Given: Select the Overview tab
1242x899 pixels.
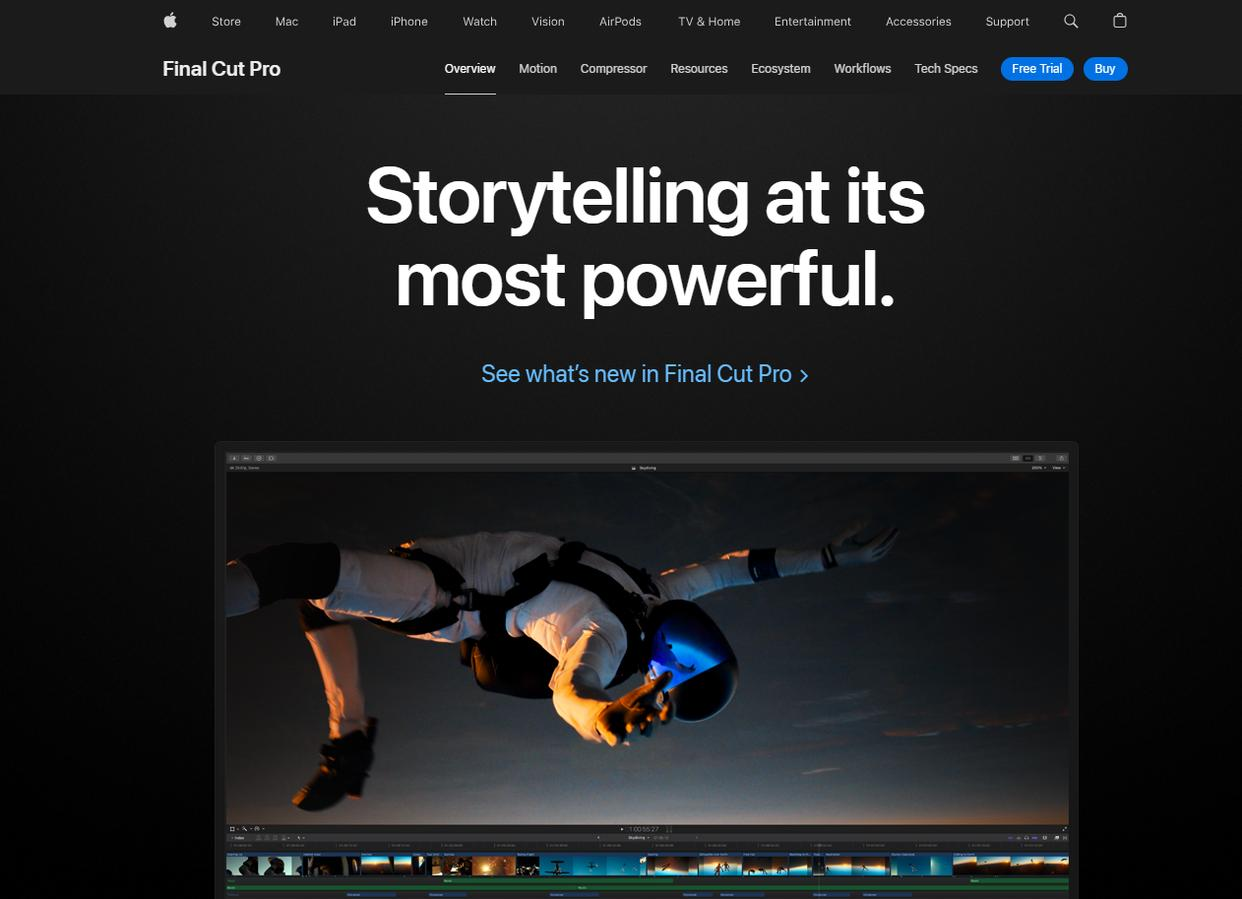Looking at the screenshot, I should (x=470, y=69).
